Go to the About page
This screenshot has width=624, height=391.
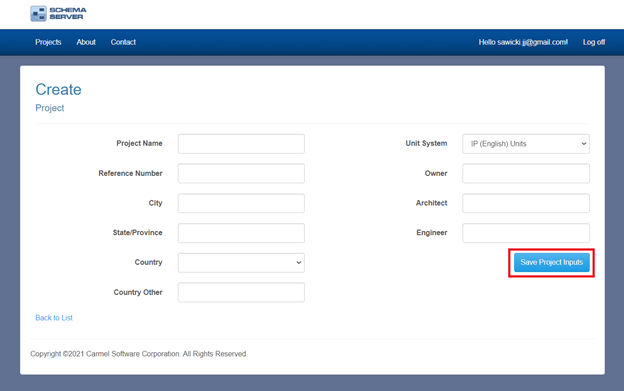tap(86, 42)
